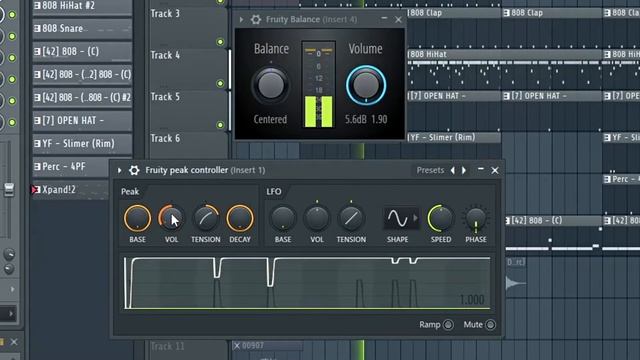Toggle mute LED next to 808 HiHat #2
The width and height of the screenshot is (640, 360).
click(x=12, y=15)
